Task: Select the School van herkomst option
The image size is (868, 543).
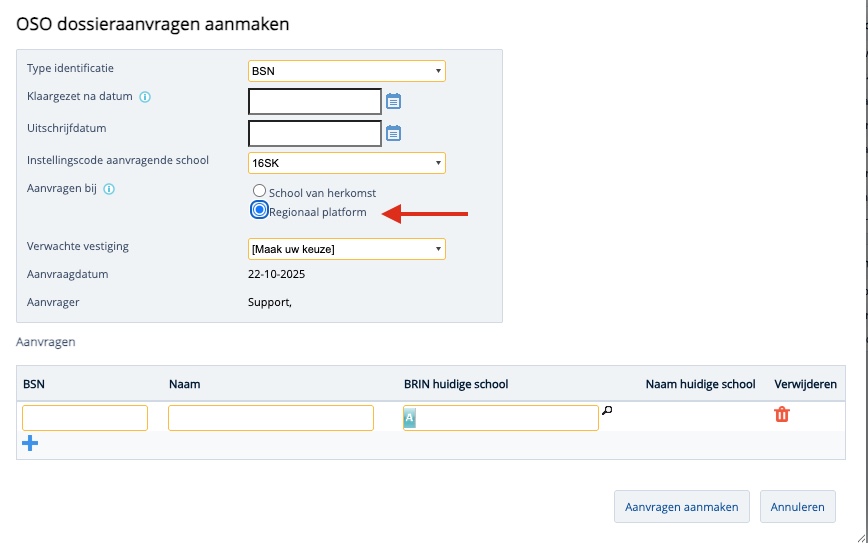Action: pyautogui.click(x=259, y=191)
